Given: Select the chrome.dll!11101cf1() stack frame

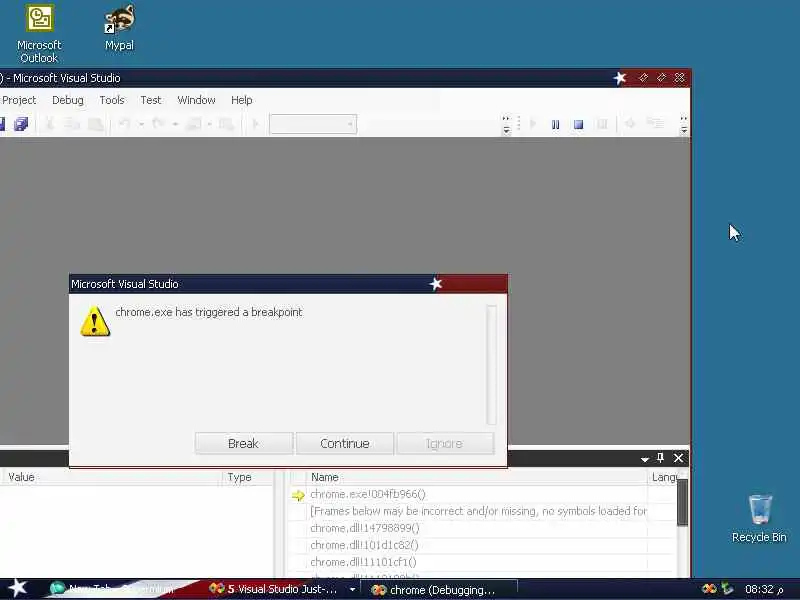Looking at the screenshot, I should click(363, 562).
